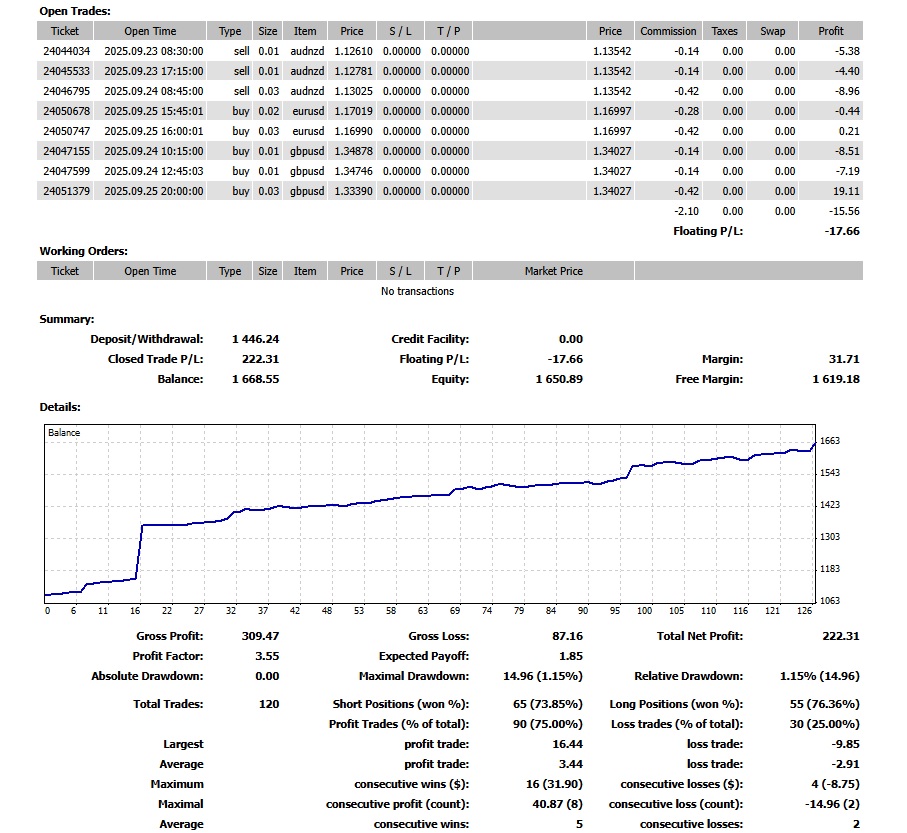Click the Deposit/Withdrawal value 1 446.24
This screenshot has height=833, width=907.
pyautogui.click(x=255, y=339)
